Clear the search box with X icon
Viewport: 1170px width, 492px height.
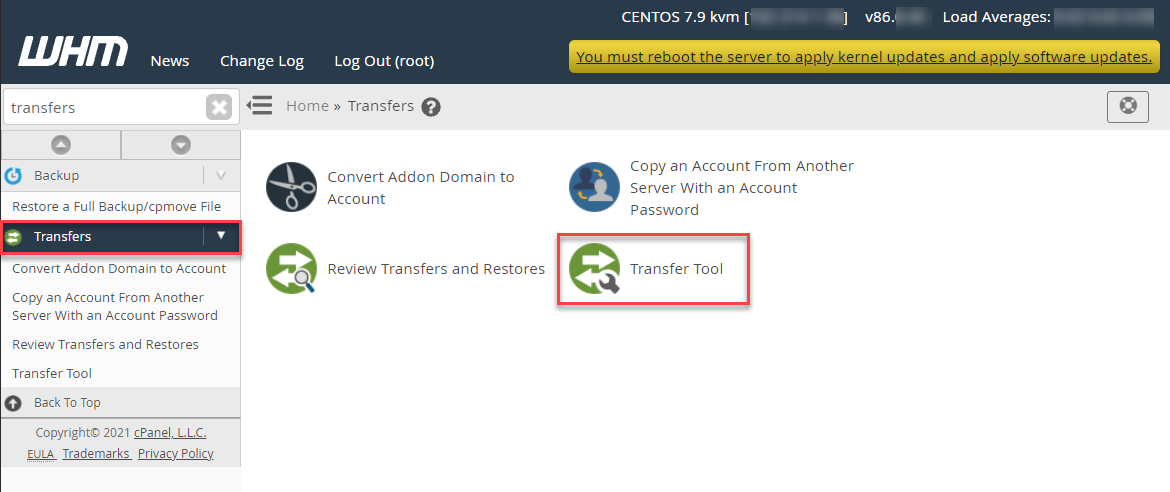219,107
